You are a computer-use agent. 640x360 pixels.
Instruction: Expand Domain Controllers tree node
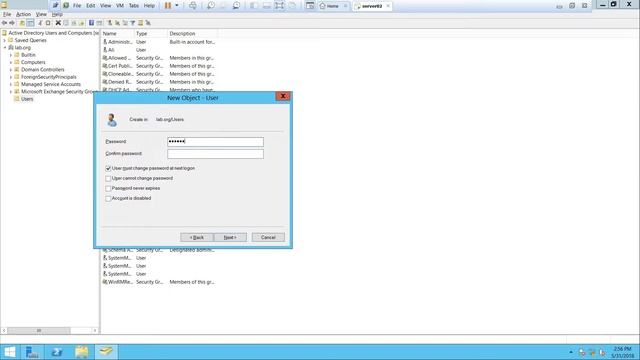point(11,70)
